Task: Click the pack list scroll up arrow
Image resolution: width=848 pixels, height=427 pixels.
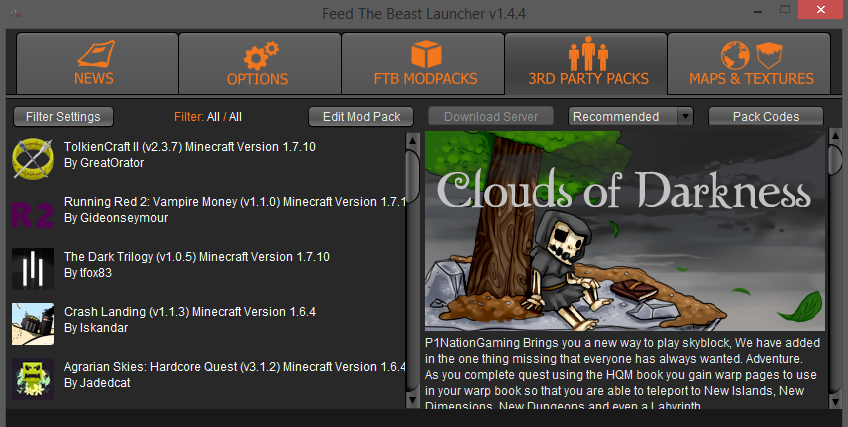Action: tap(413, 141)
